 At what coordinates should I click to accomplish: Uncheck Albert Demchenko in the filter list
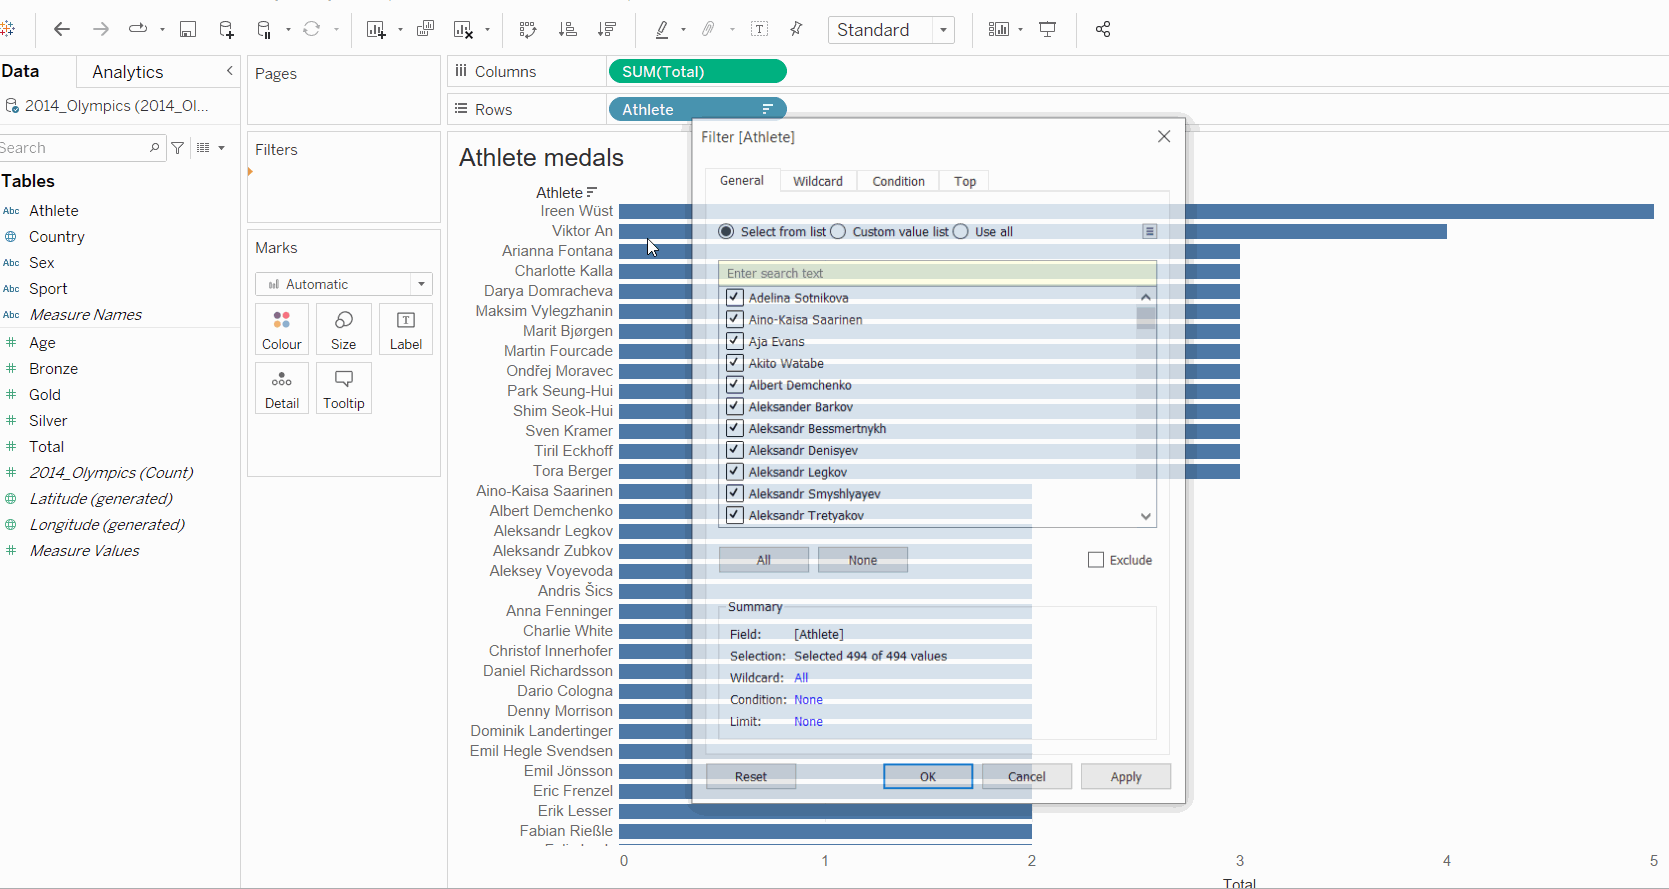pos(735,384)
